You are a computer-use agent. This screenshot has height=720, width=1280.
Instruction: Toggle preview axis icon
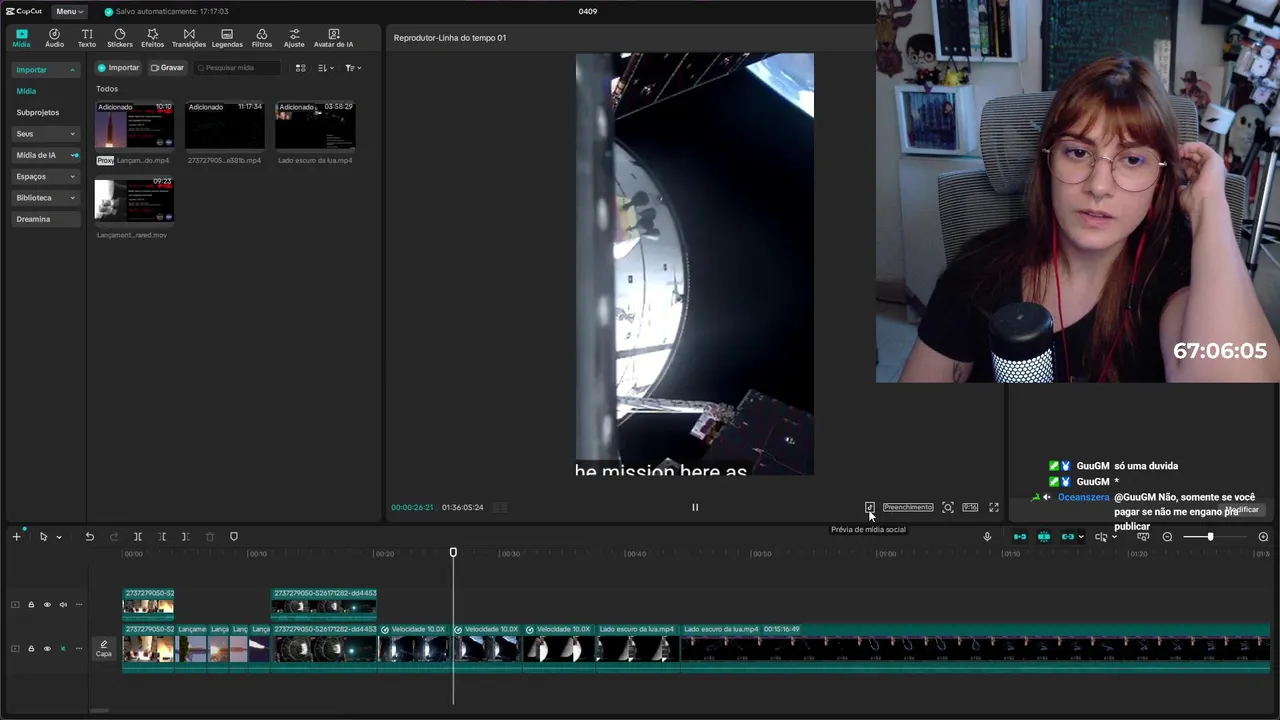[x=1100, y=537]
